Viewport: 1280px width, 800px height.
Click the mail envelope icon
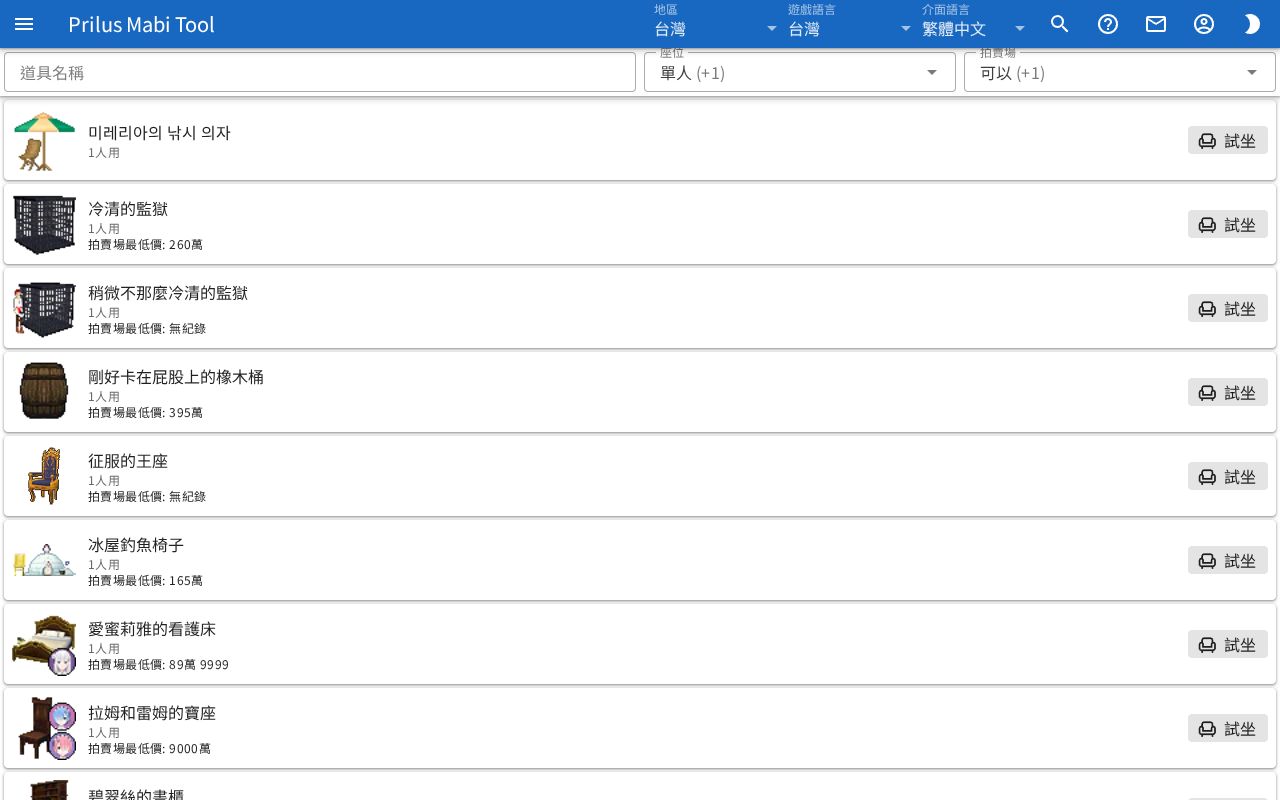1156,24
